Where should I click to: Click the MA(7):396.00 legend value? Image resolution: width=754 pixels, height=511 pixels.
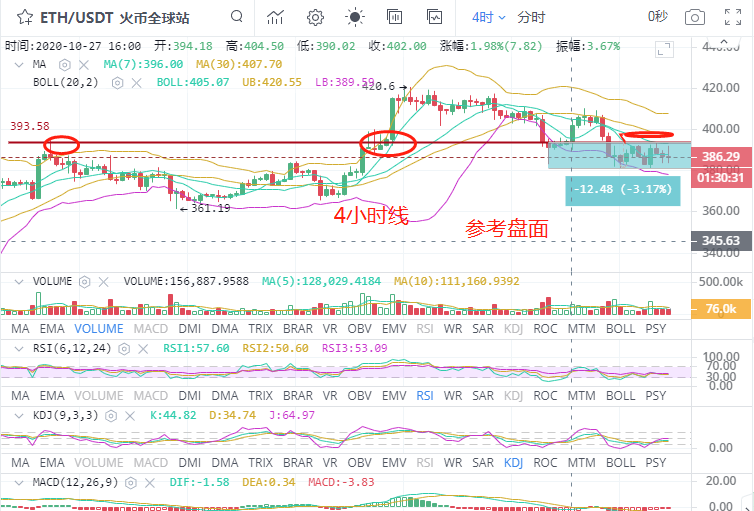click(143, 64)
